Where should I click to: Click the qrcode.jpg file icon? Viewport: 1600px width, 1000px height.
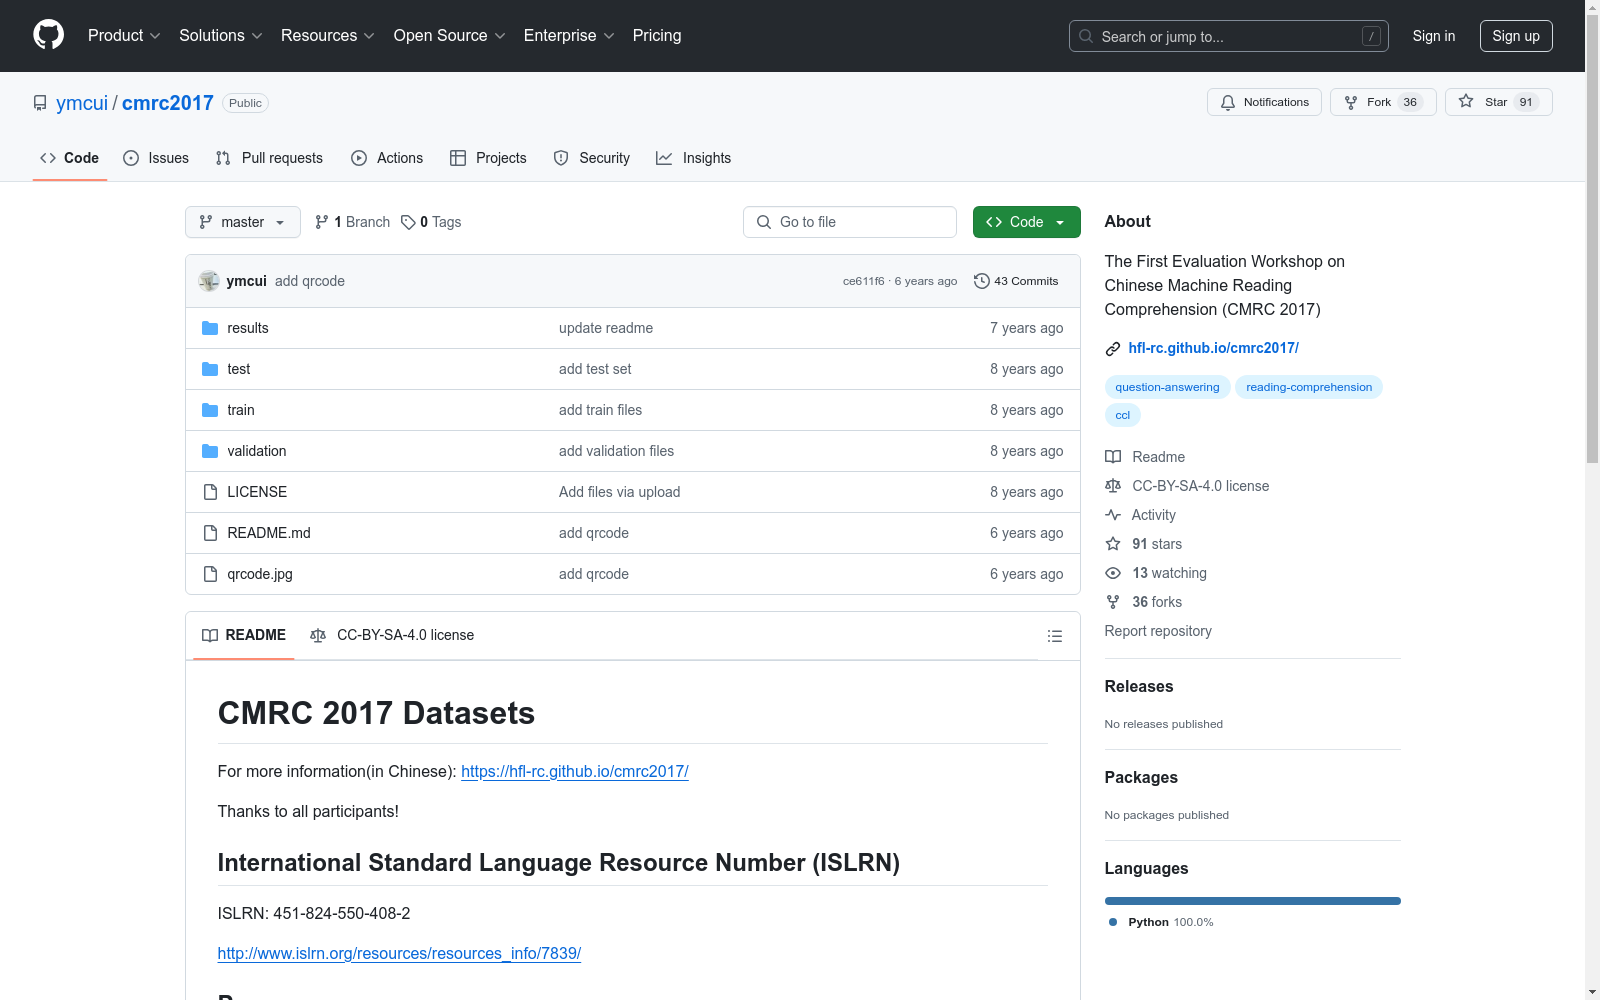[210, 574]
